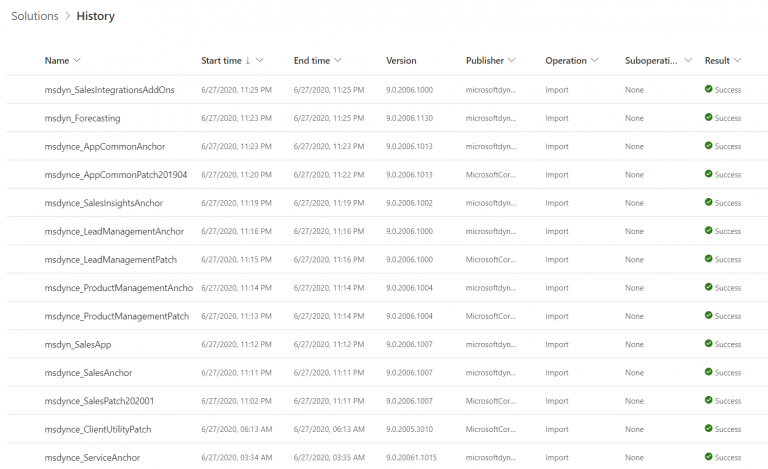
Task: Select the msdynce_LeadManagementPatch row name
Action: (x=111, y=259)
